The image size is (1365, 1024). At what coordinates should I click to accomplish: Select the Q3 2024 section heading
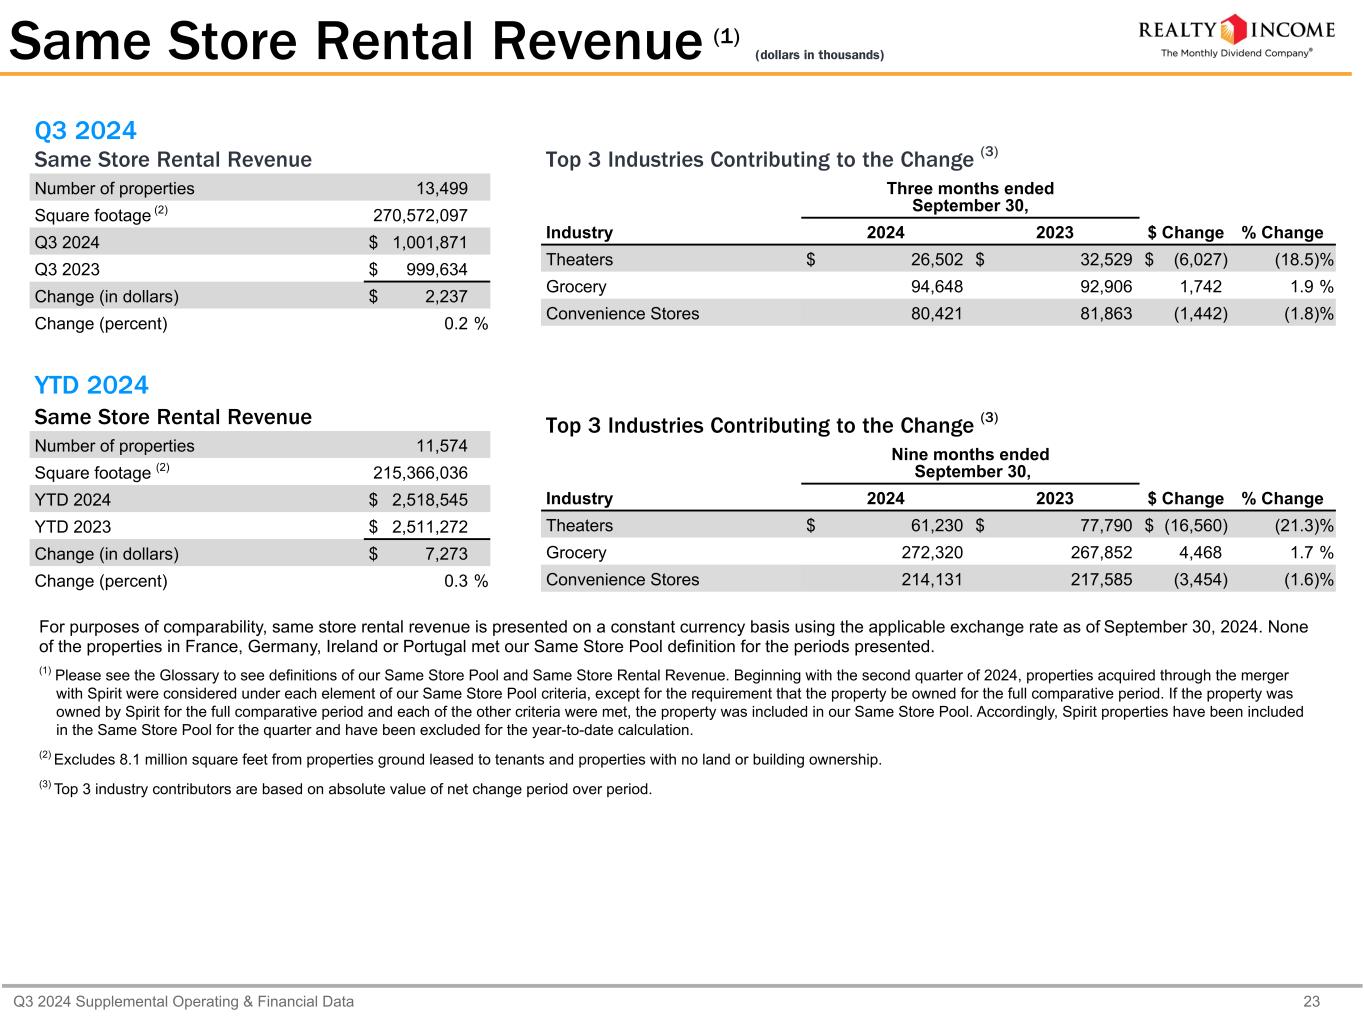pos(85,130)
